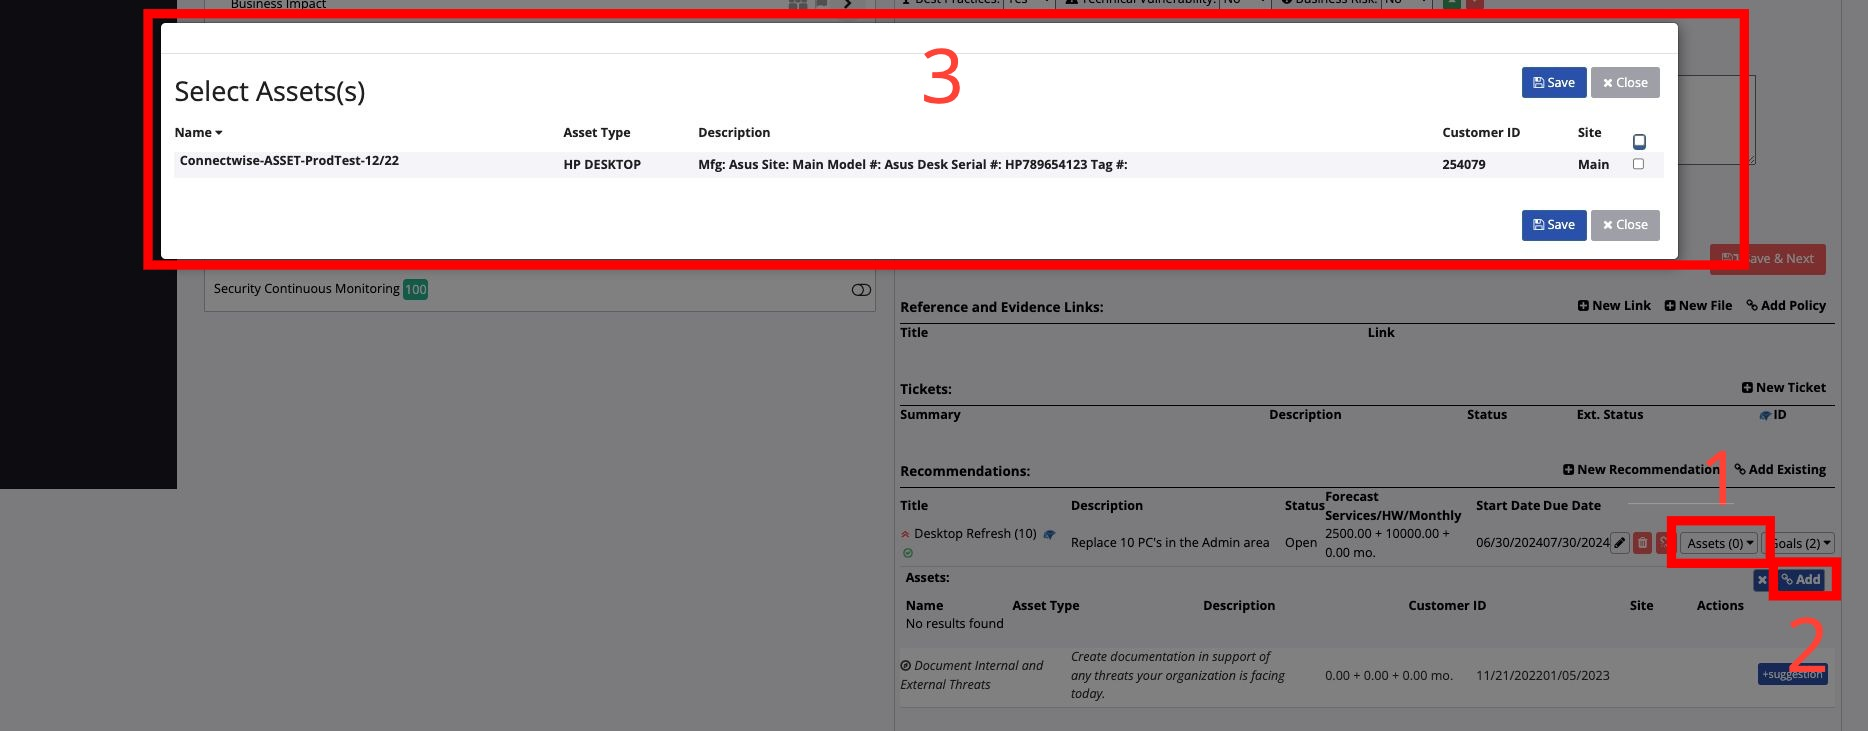Image resolution: width=1868 pixels, height=731 pixels.
Task: Click the Security Continuous Monitoring 100 score badge
Action: pyautogui.click(x=415, y=290)
